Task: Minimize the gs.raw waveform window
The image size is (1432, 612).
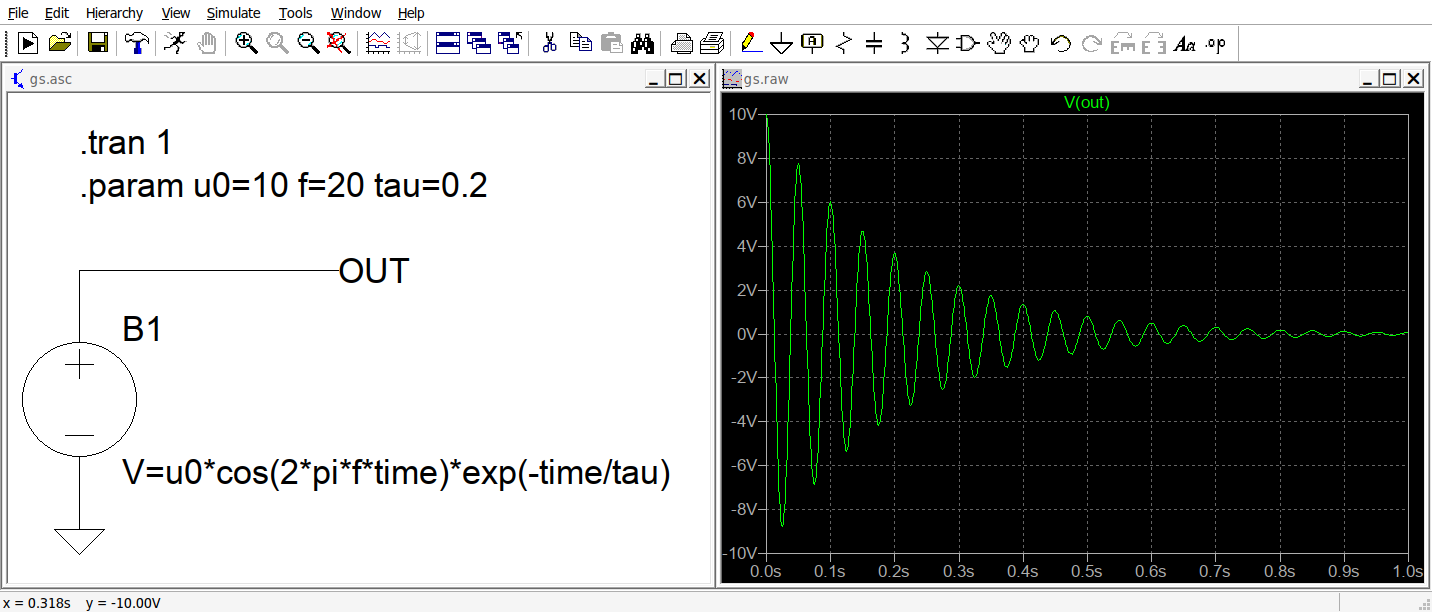Action: pos(1370,79)
